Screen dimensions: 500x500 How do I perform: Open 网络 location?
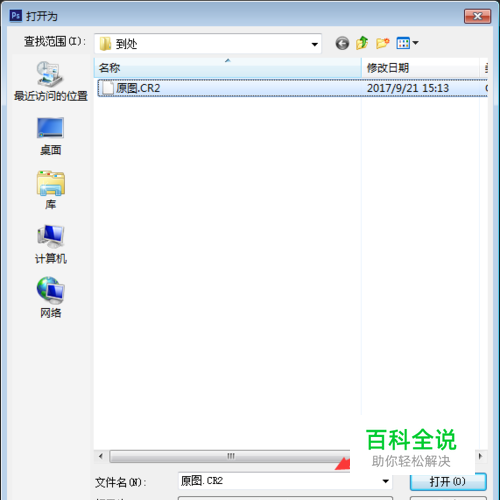click(x=50, y=298)
